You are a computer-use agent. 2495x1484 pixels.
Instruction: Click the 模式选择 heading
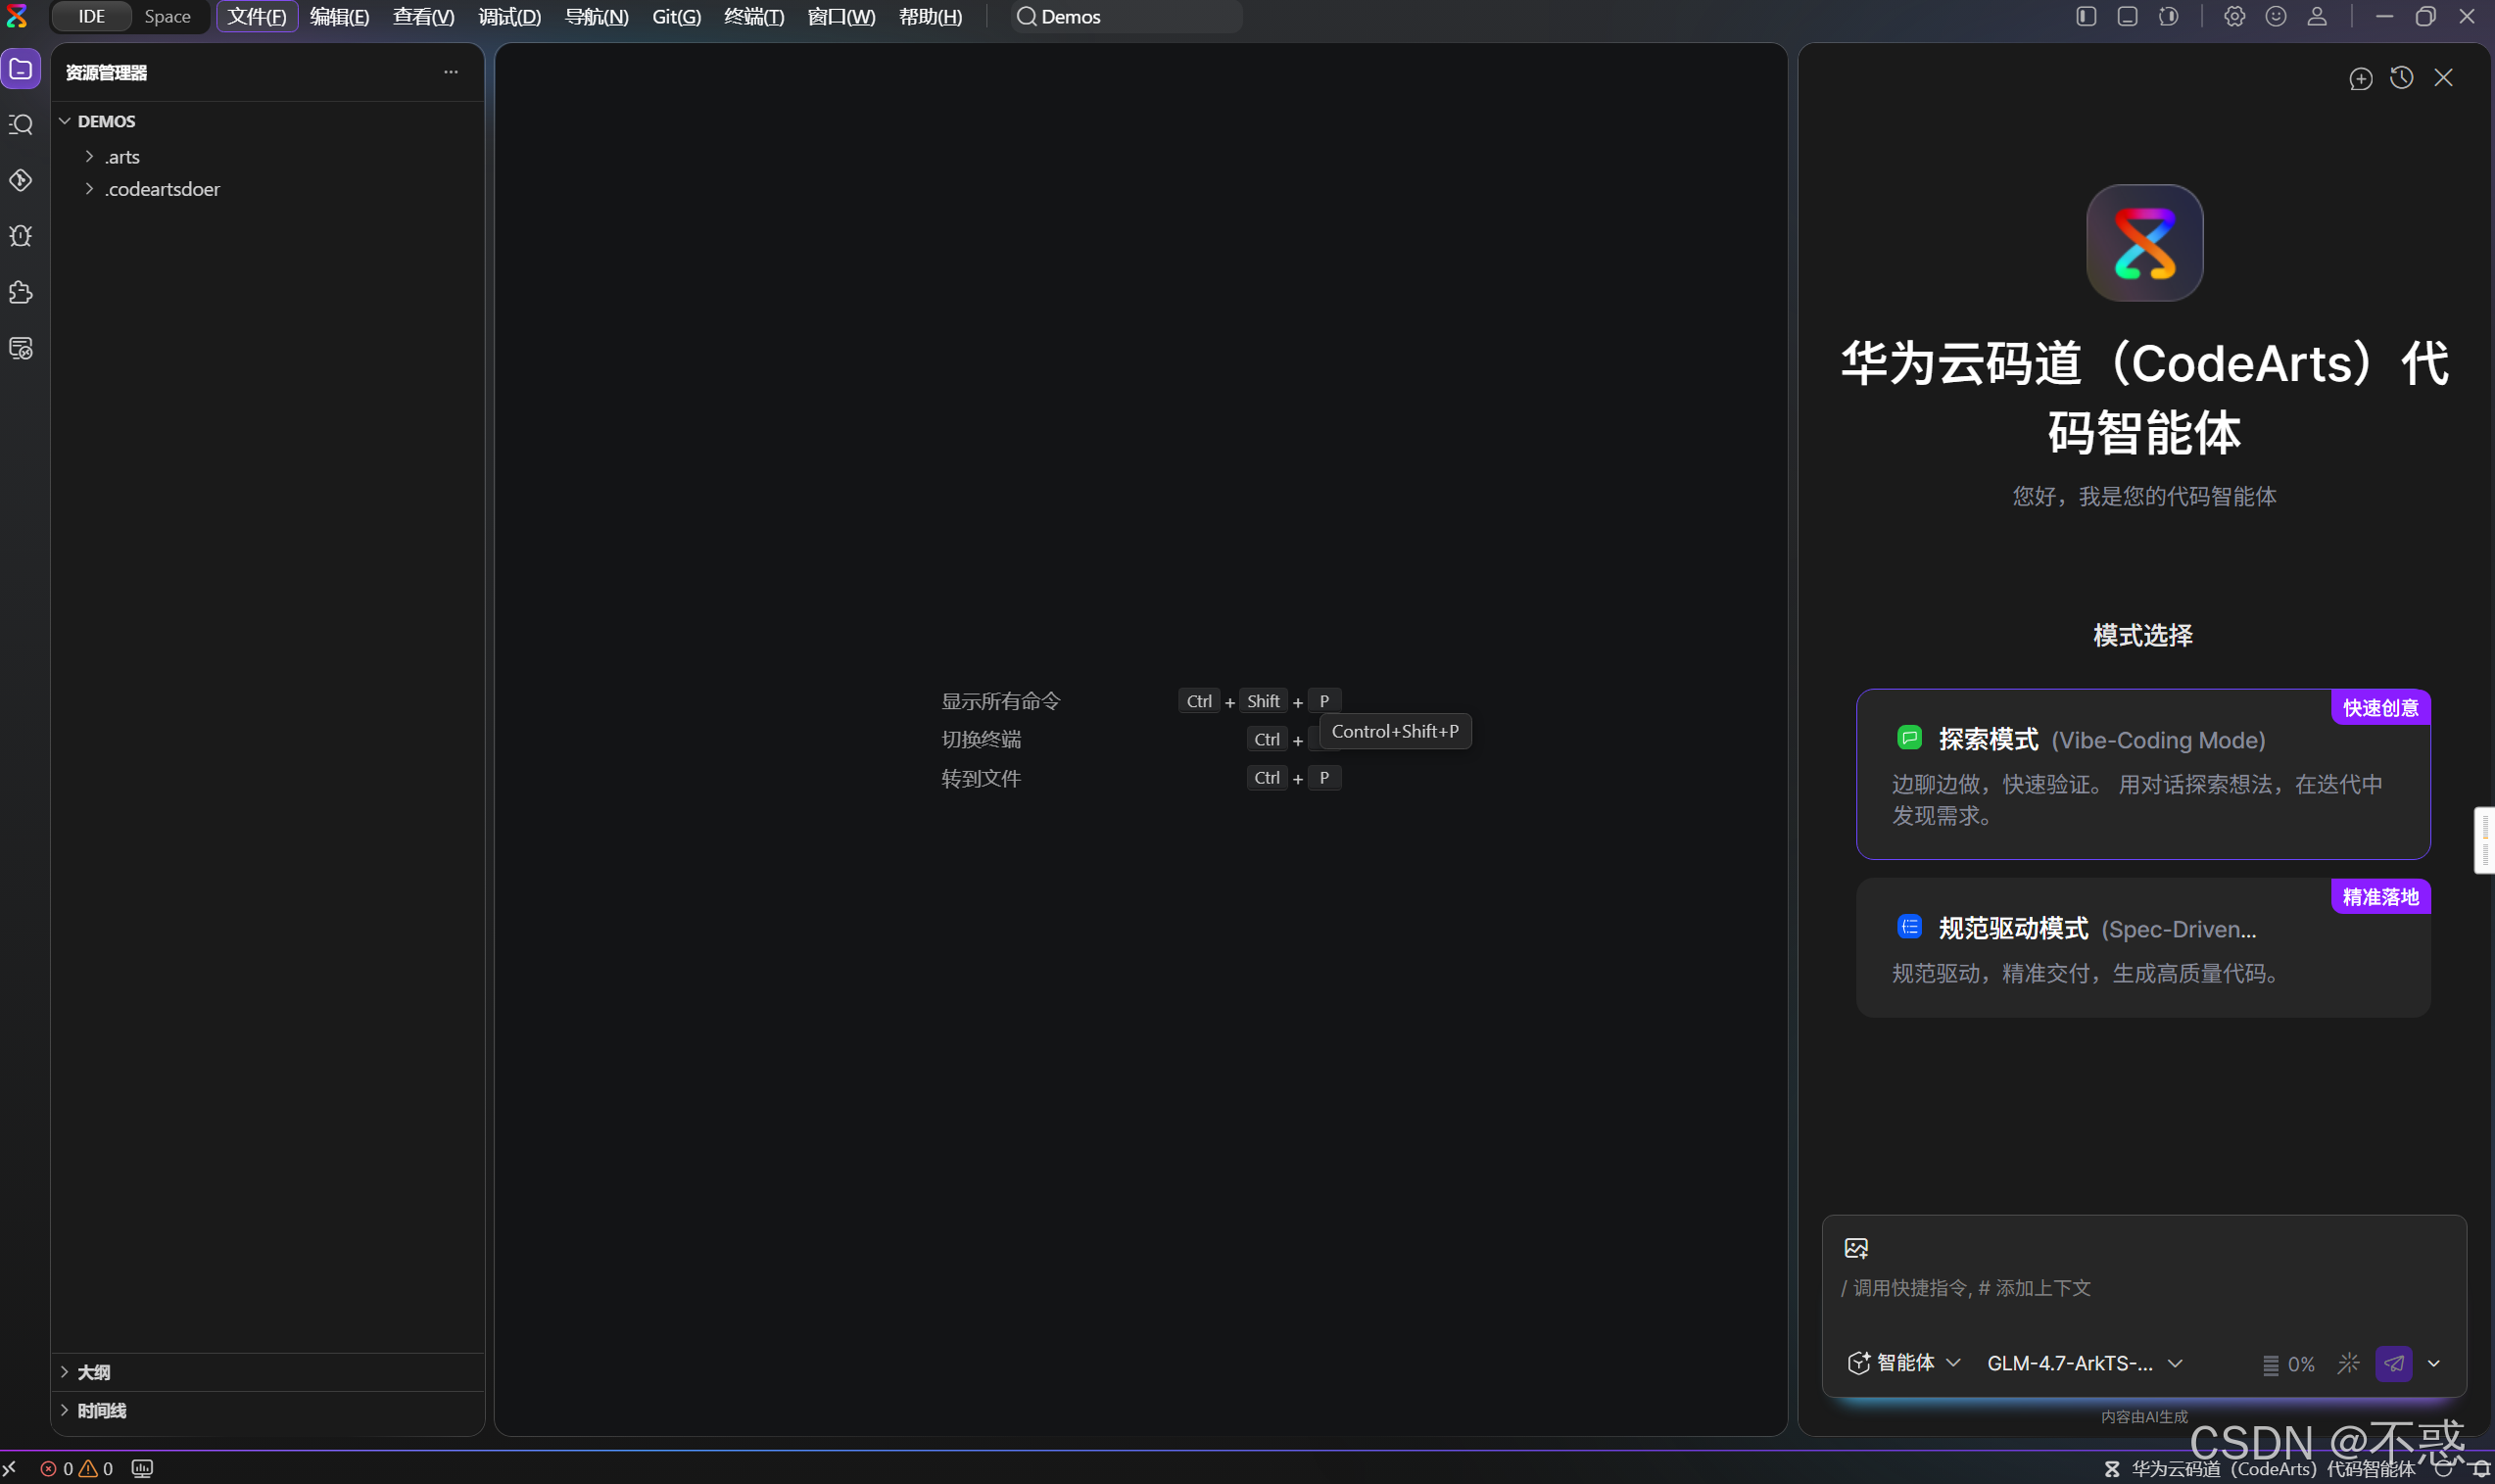click(2143, 635)
